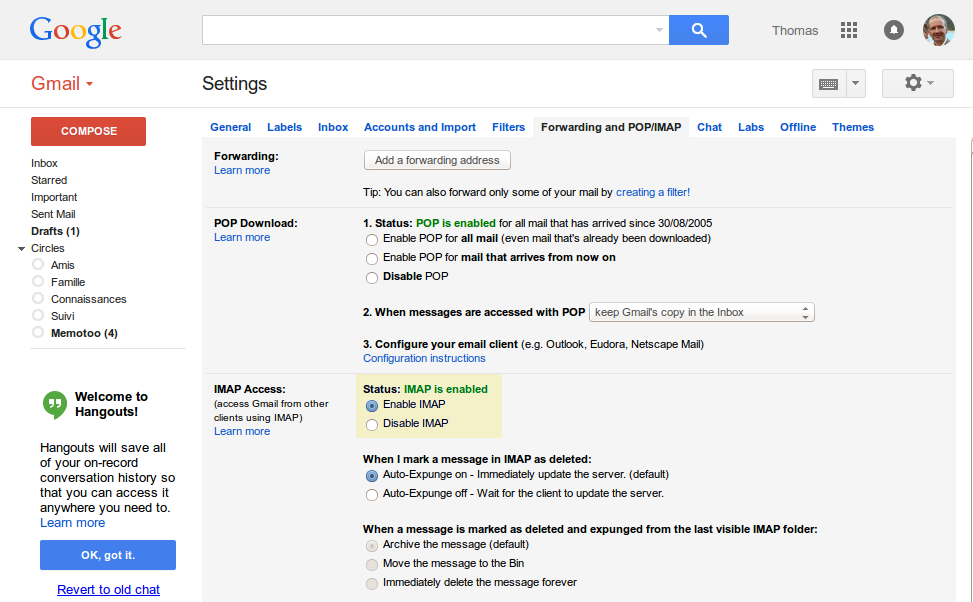Choose Auto-Expunge off option
This screenshot has height=602, width=973.
(x=372, y=495)
